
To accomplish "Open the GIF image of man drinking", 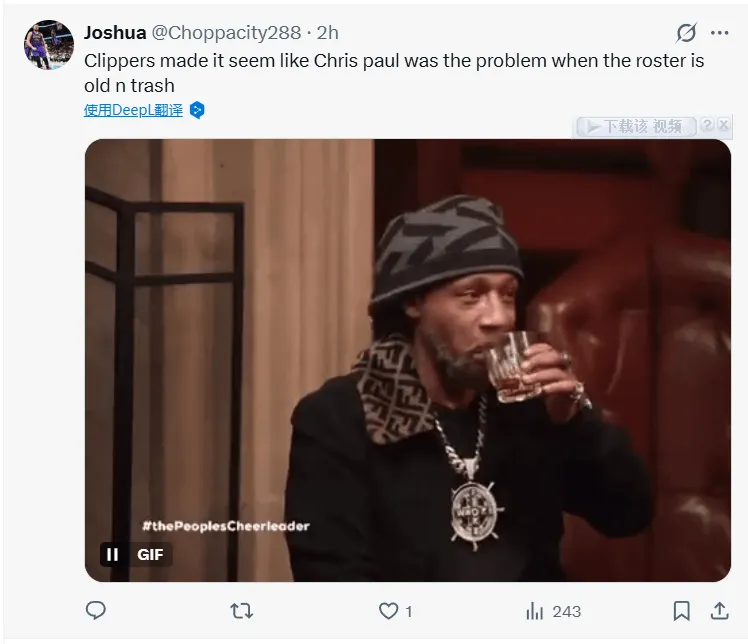I will 407,360.
